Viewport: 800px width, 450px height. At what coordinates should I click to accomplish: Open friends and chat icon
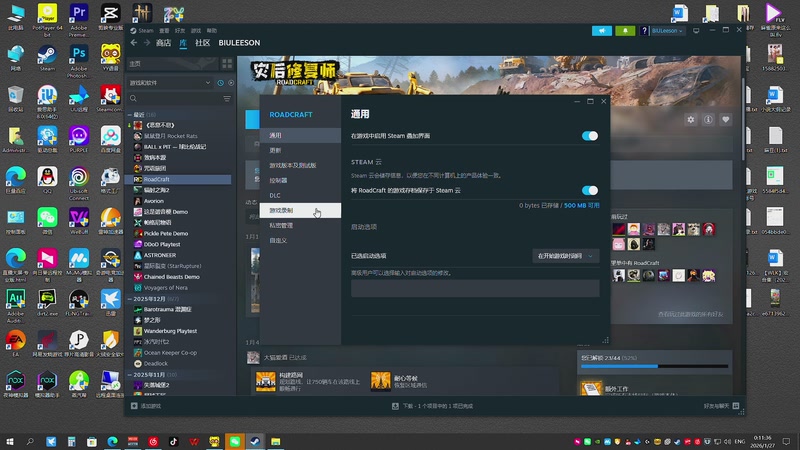[x=736, y=406]
